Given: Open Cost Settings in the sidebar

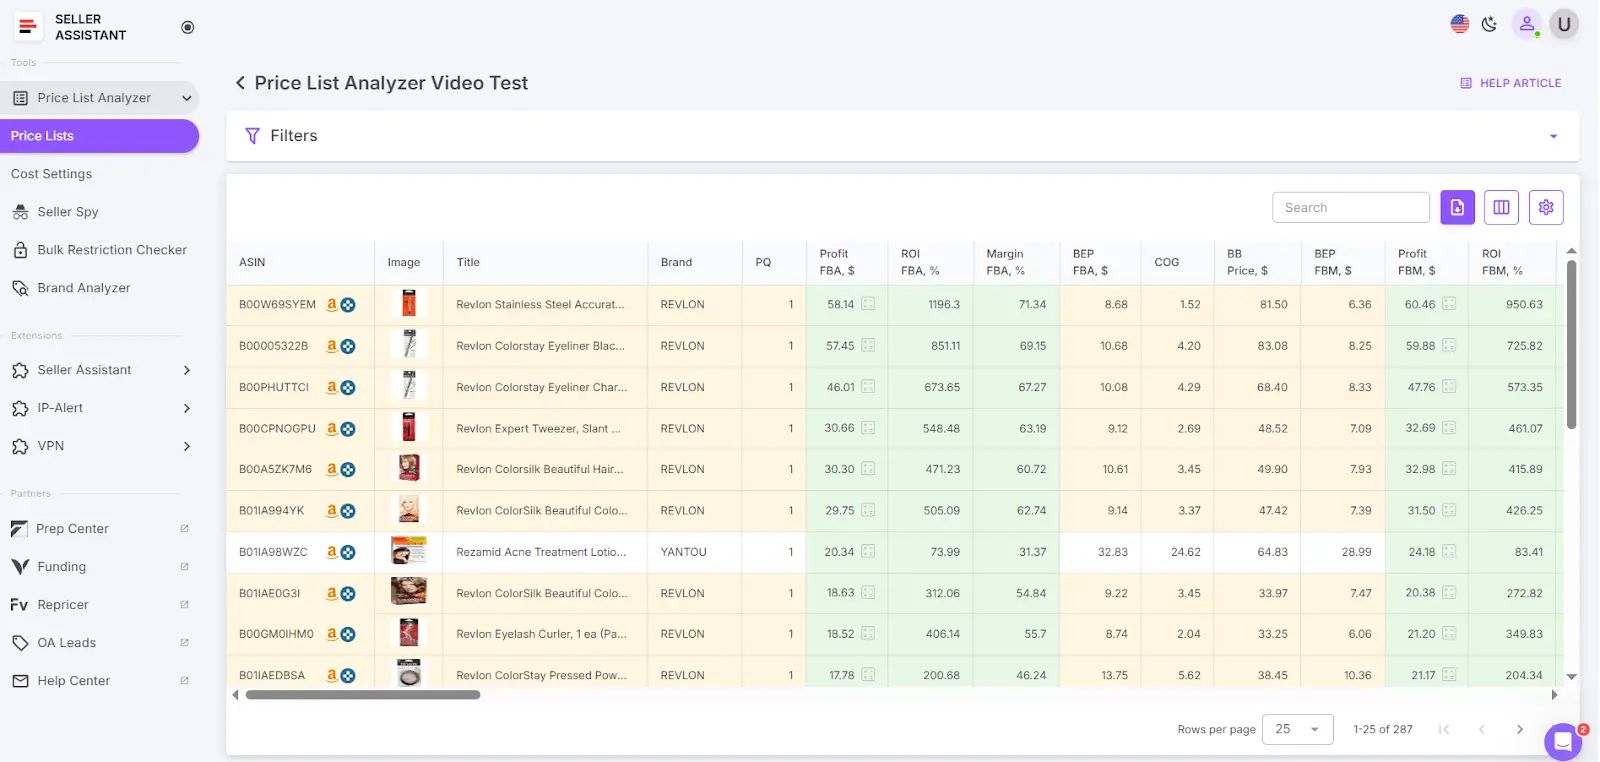Looking at the screenshot, I should click(x=51, y=174).
